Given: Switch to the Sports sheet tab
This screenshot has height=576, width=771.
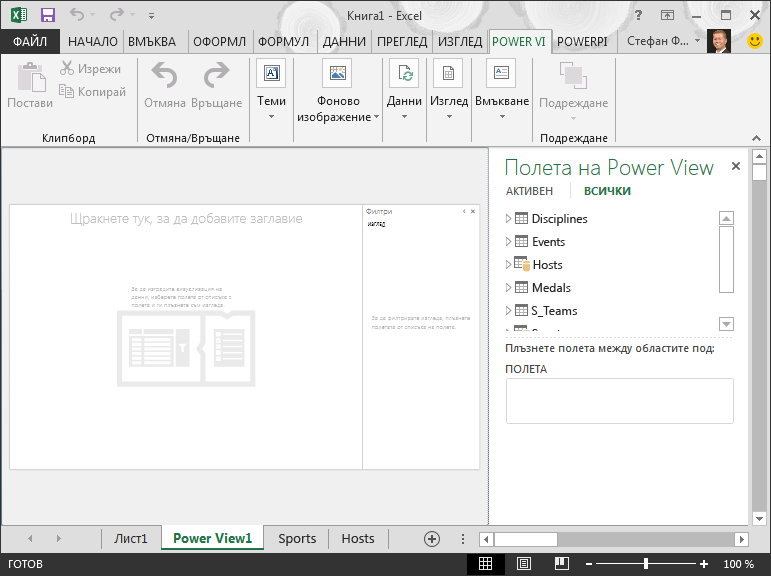Looking at the screenshot, I should click(297, 539).
